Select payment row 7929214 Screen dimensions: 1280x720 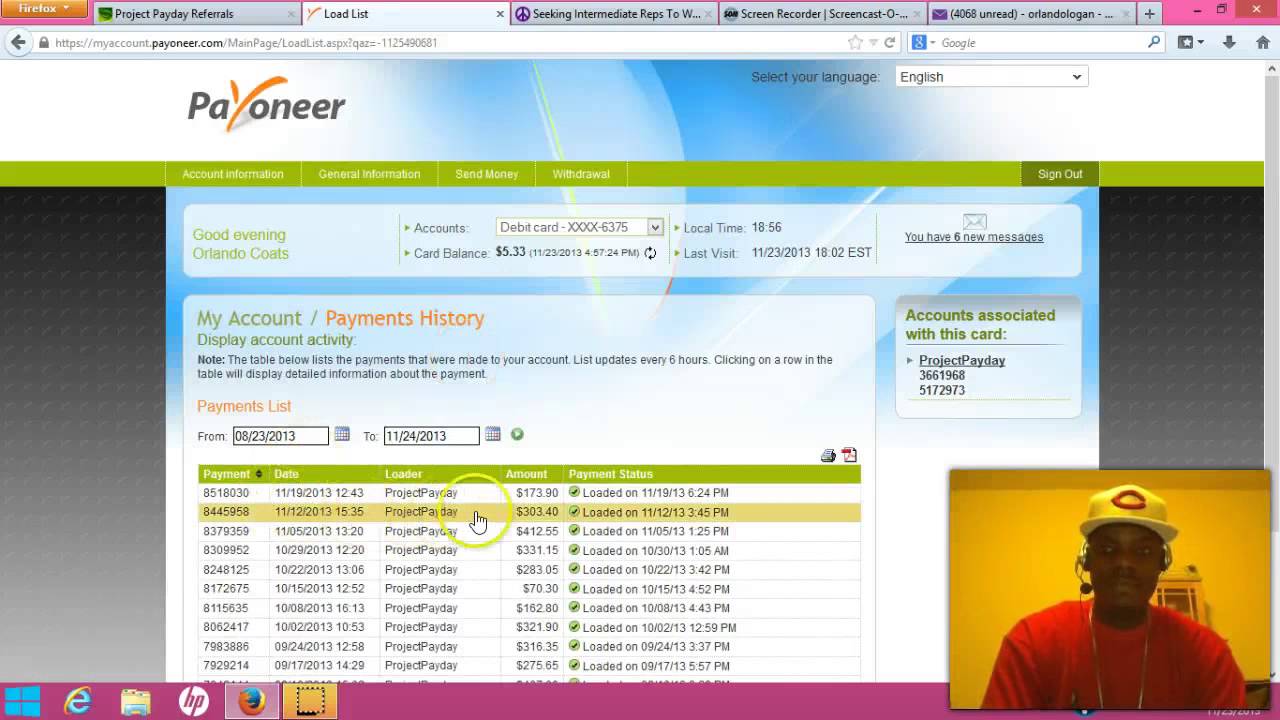[x=529, y=666]
